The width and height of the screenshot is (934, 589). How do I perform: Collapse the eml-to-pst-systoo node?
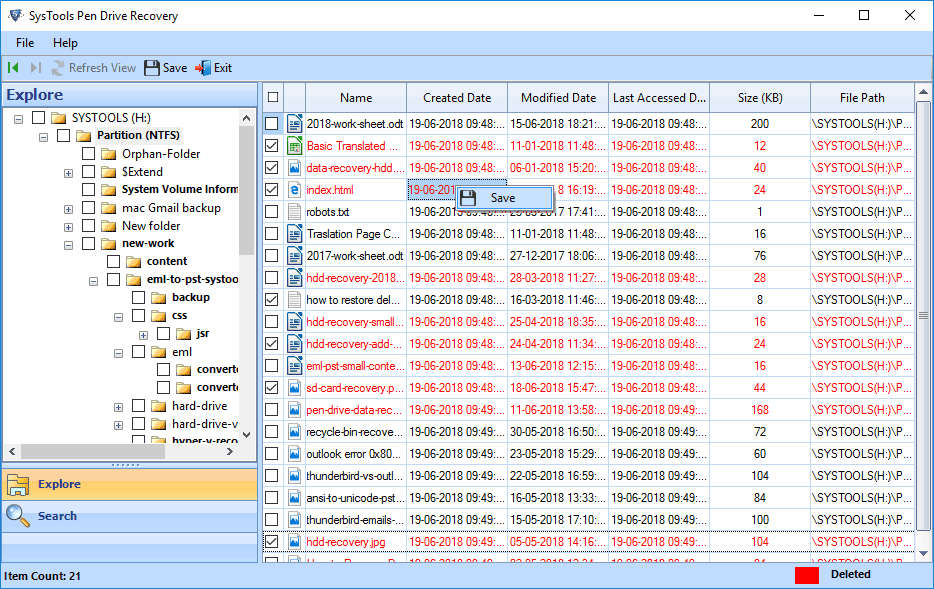(94, 281)
